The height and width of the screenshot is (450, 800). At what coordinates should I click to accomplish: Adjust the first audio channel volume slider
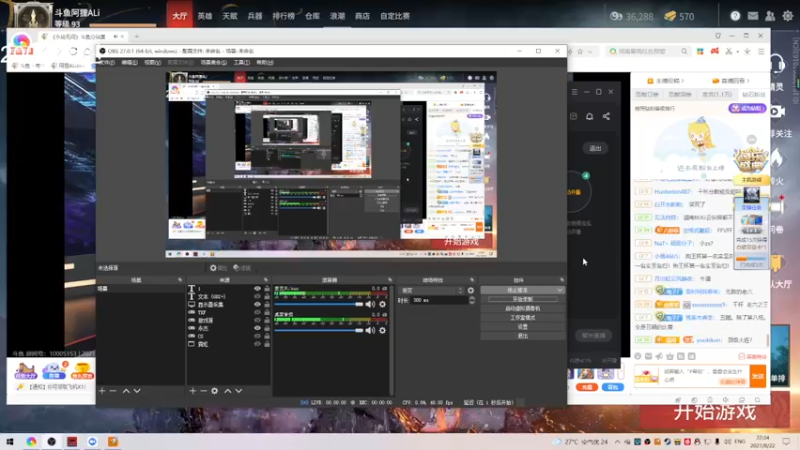click(318, 304)
